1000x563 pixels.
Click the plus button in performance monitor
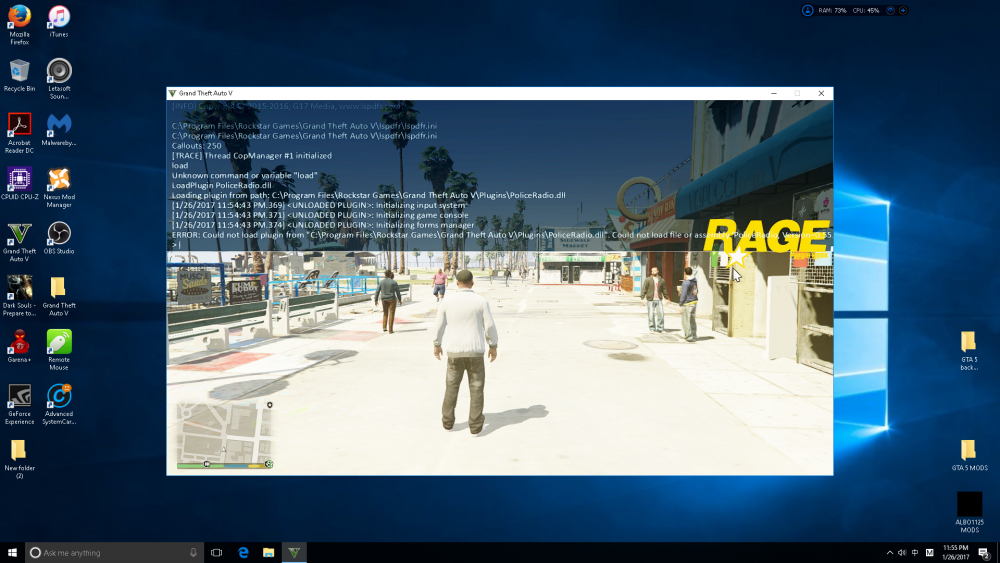tap(903, 10)
